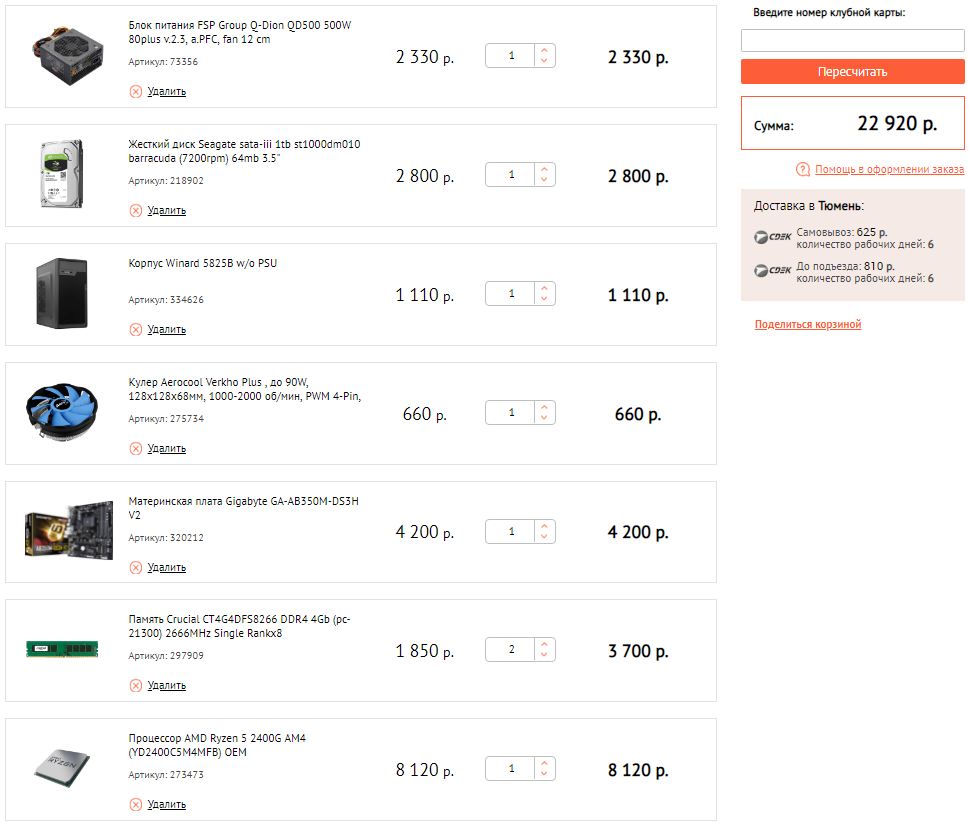Viewport: 969px width, 825px height.
Task: Increase quantity of AMD Ryzen processor
Action: pos(544,763)
